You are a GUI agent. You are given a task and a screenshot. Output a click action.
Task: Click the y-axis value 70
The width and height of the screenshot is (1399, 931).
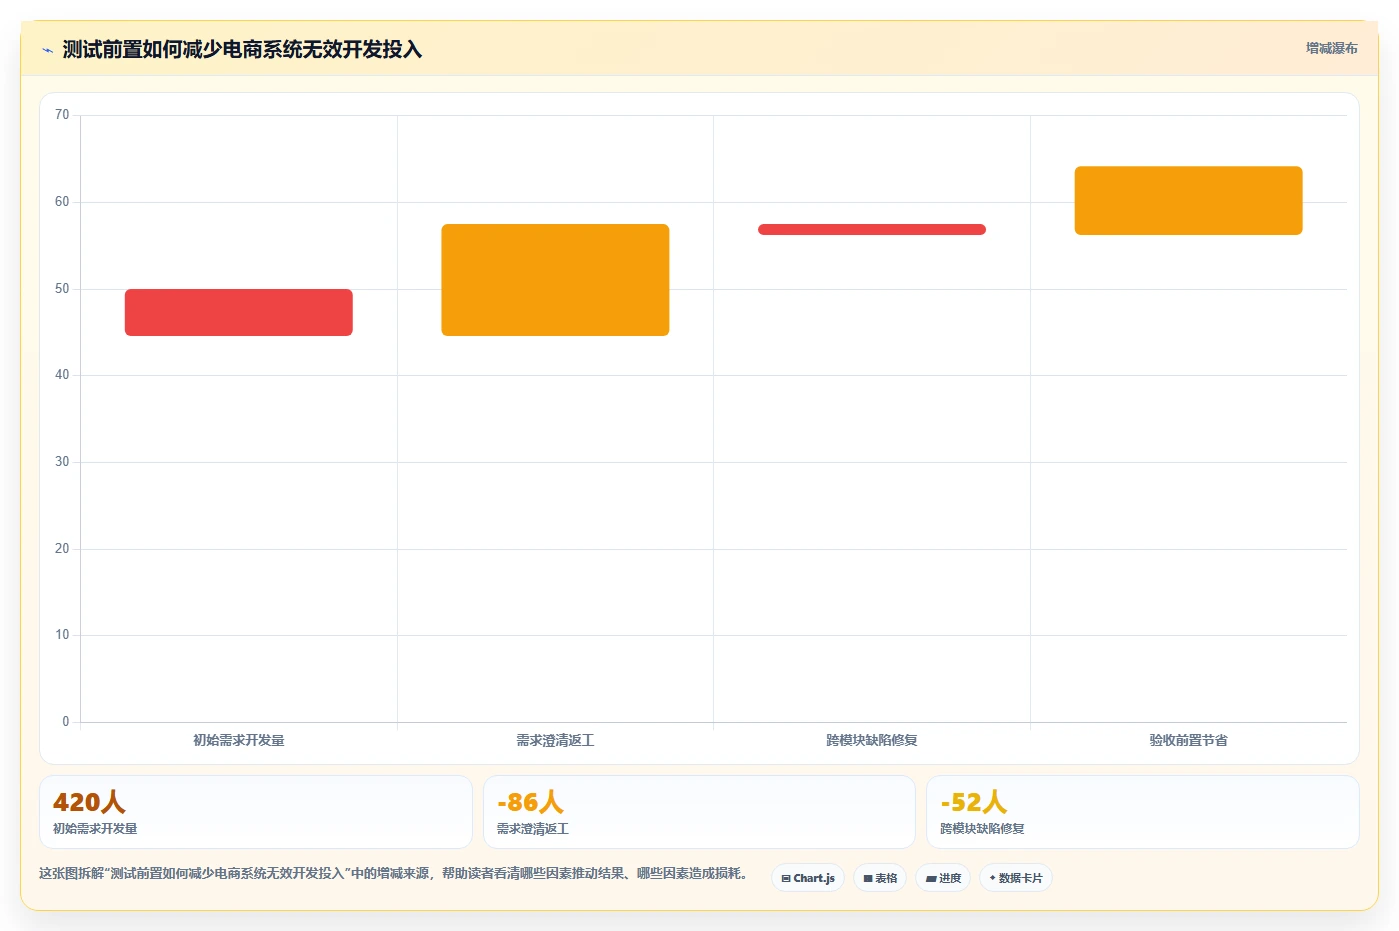click(x=62, y=115)
